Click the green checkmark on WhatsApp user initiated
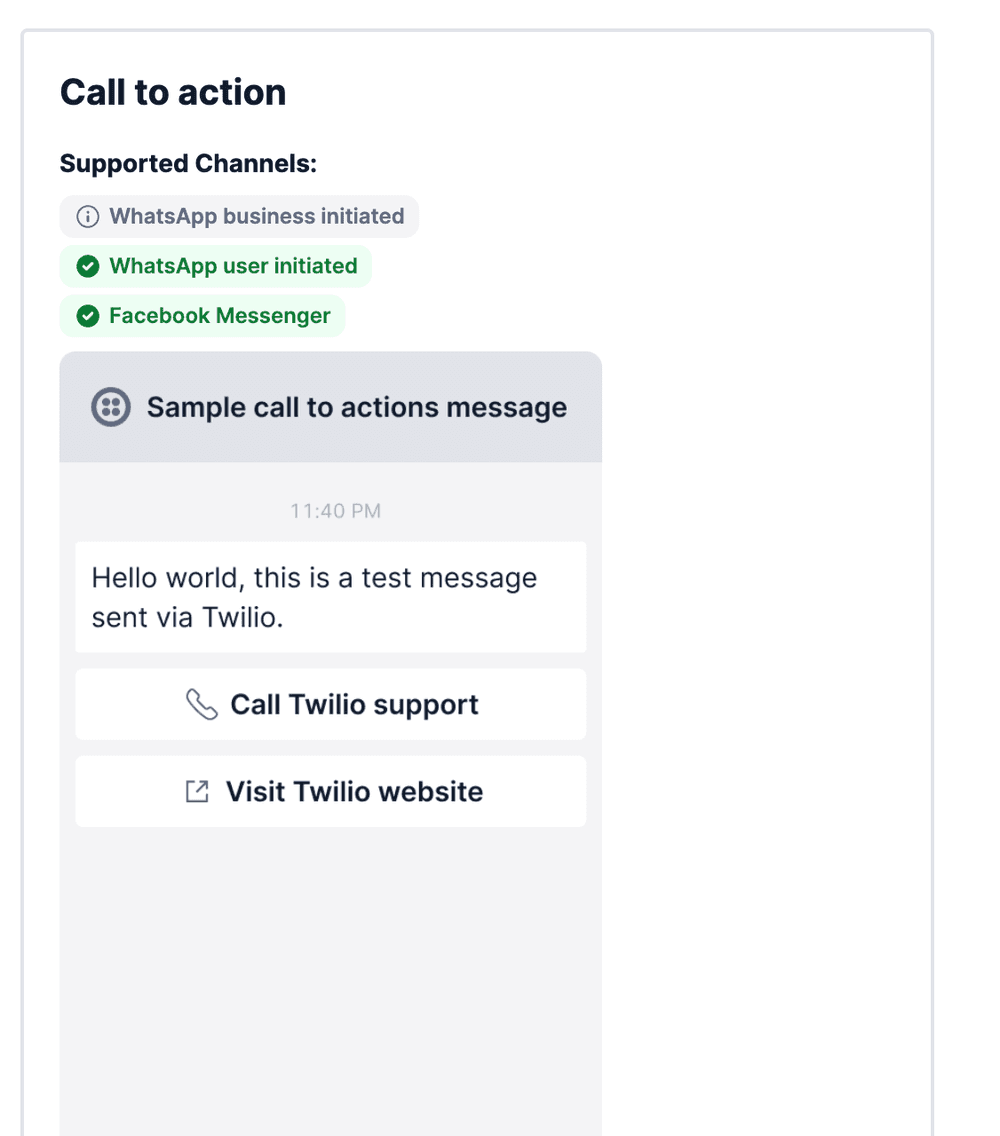This screenshot has width=1000, height=1136. coord(87,266)
